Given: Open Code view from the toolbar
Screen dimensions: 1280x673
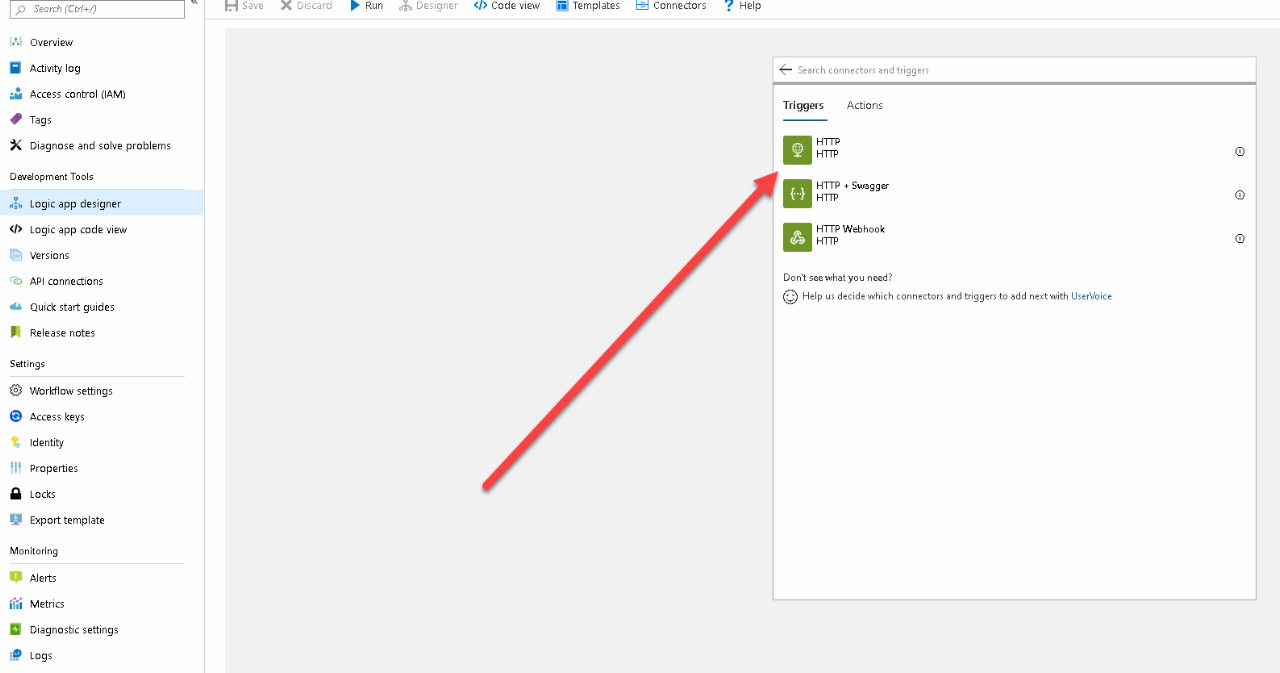Looking at the screenshot, I should (507, 6).
